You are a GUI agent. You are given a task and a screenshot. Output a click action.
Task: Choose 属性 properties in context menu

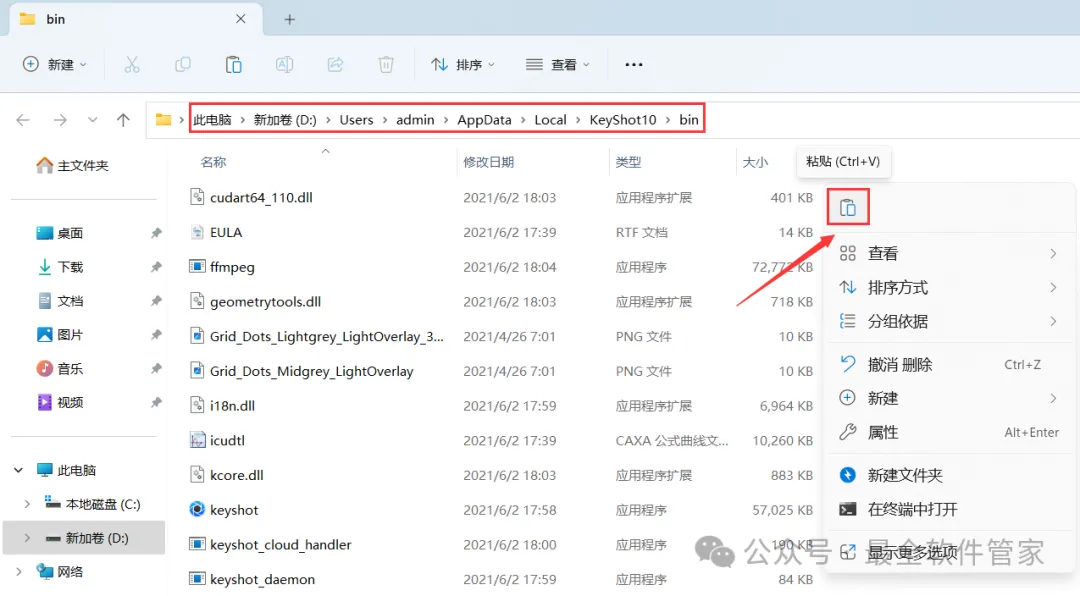(x=948, y=433)
